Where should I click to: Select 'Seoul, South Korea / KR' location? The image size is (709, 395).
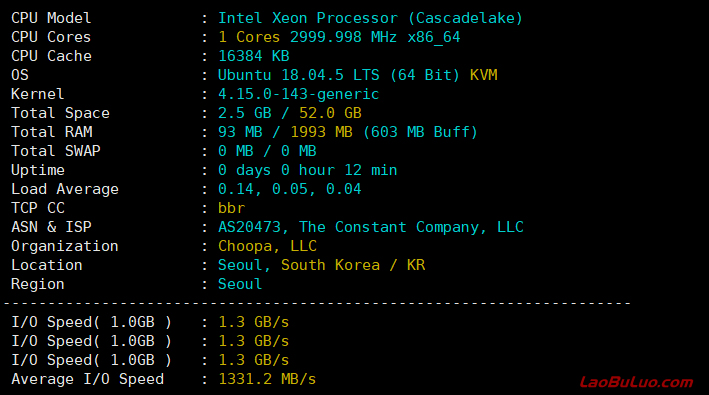tap(321, 265)
